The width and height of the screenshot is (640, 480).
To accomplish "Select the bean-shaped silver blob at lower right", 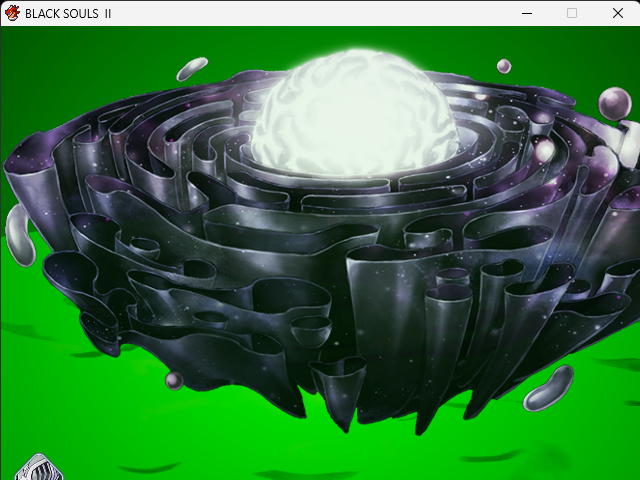I will click(x=548, y=388).
